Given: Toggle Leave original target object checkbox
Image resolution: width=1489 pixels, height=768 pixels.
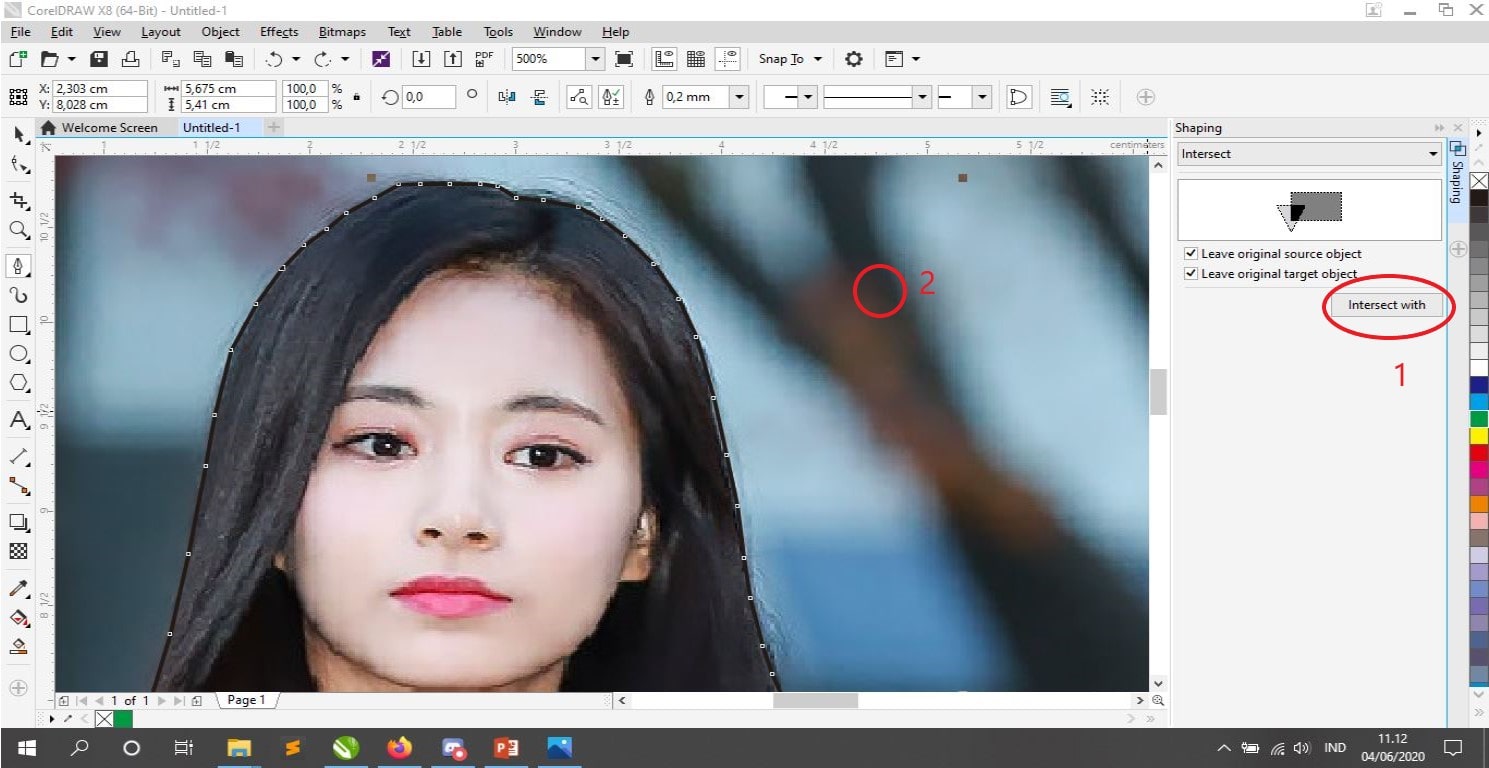Looking at the screenshot, I should point(1190,274).
